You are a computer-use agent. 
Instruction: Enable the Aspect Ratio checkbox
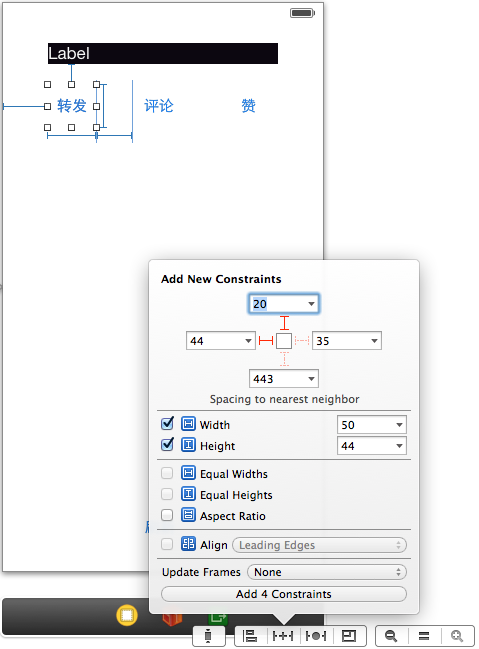pos(167,515)
